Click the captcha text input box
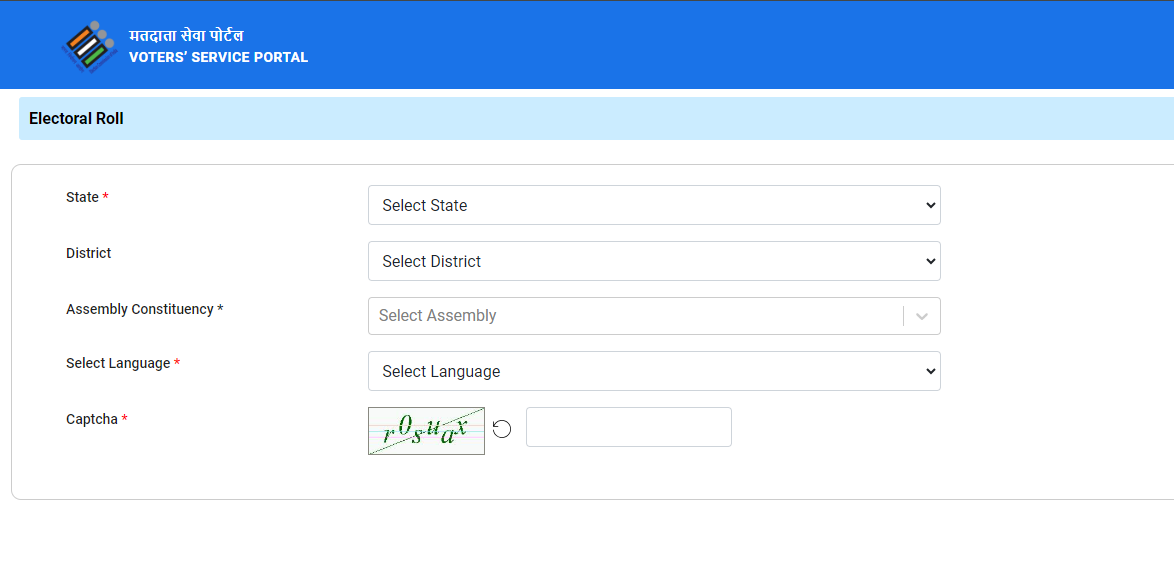This screenshot has height=565, width=1174. 628,427
